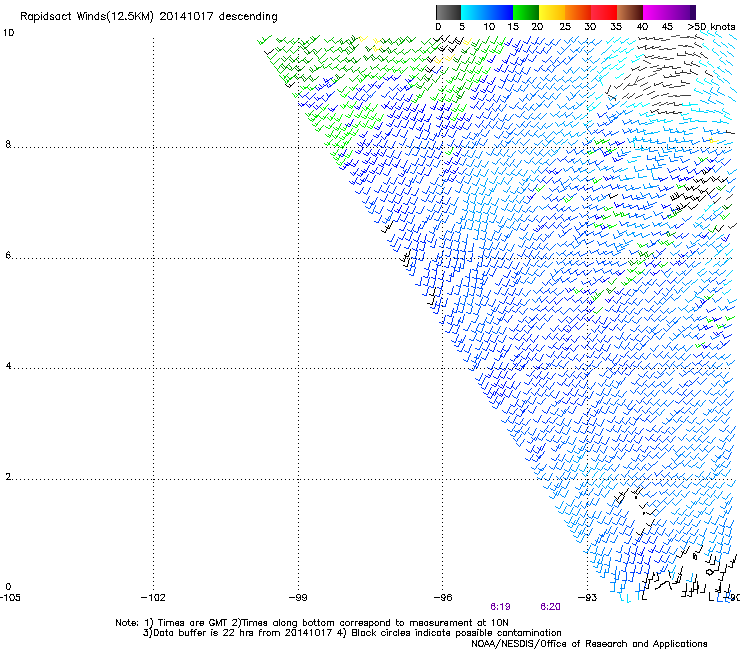Viewport: 740px width, 650px height.
Task: Select the '35' label under the color bar
Action: 616,27
